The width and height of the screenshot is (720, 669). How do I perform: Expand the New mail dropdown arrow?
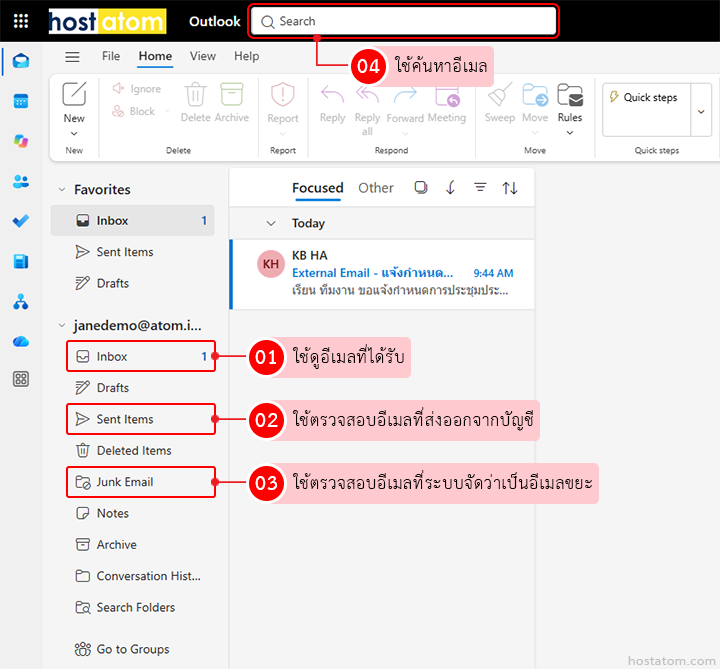[x=74, y=134]
